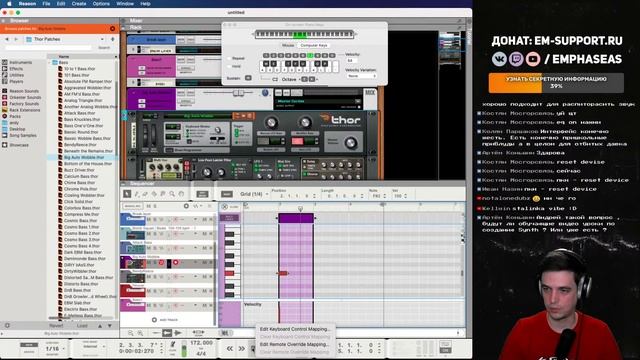Collapse the Rack panel header
640x360 pixels.
click(x=124, y=27)
